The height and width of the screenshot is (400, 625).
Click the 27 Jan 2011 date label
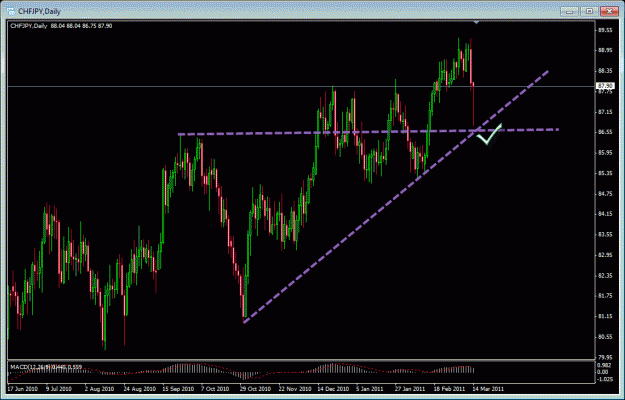click(410, 389)
